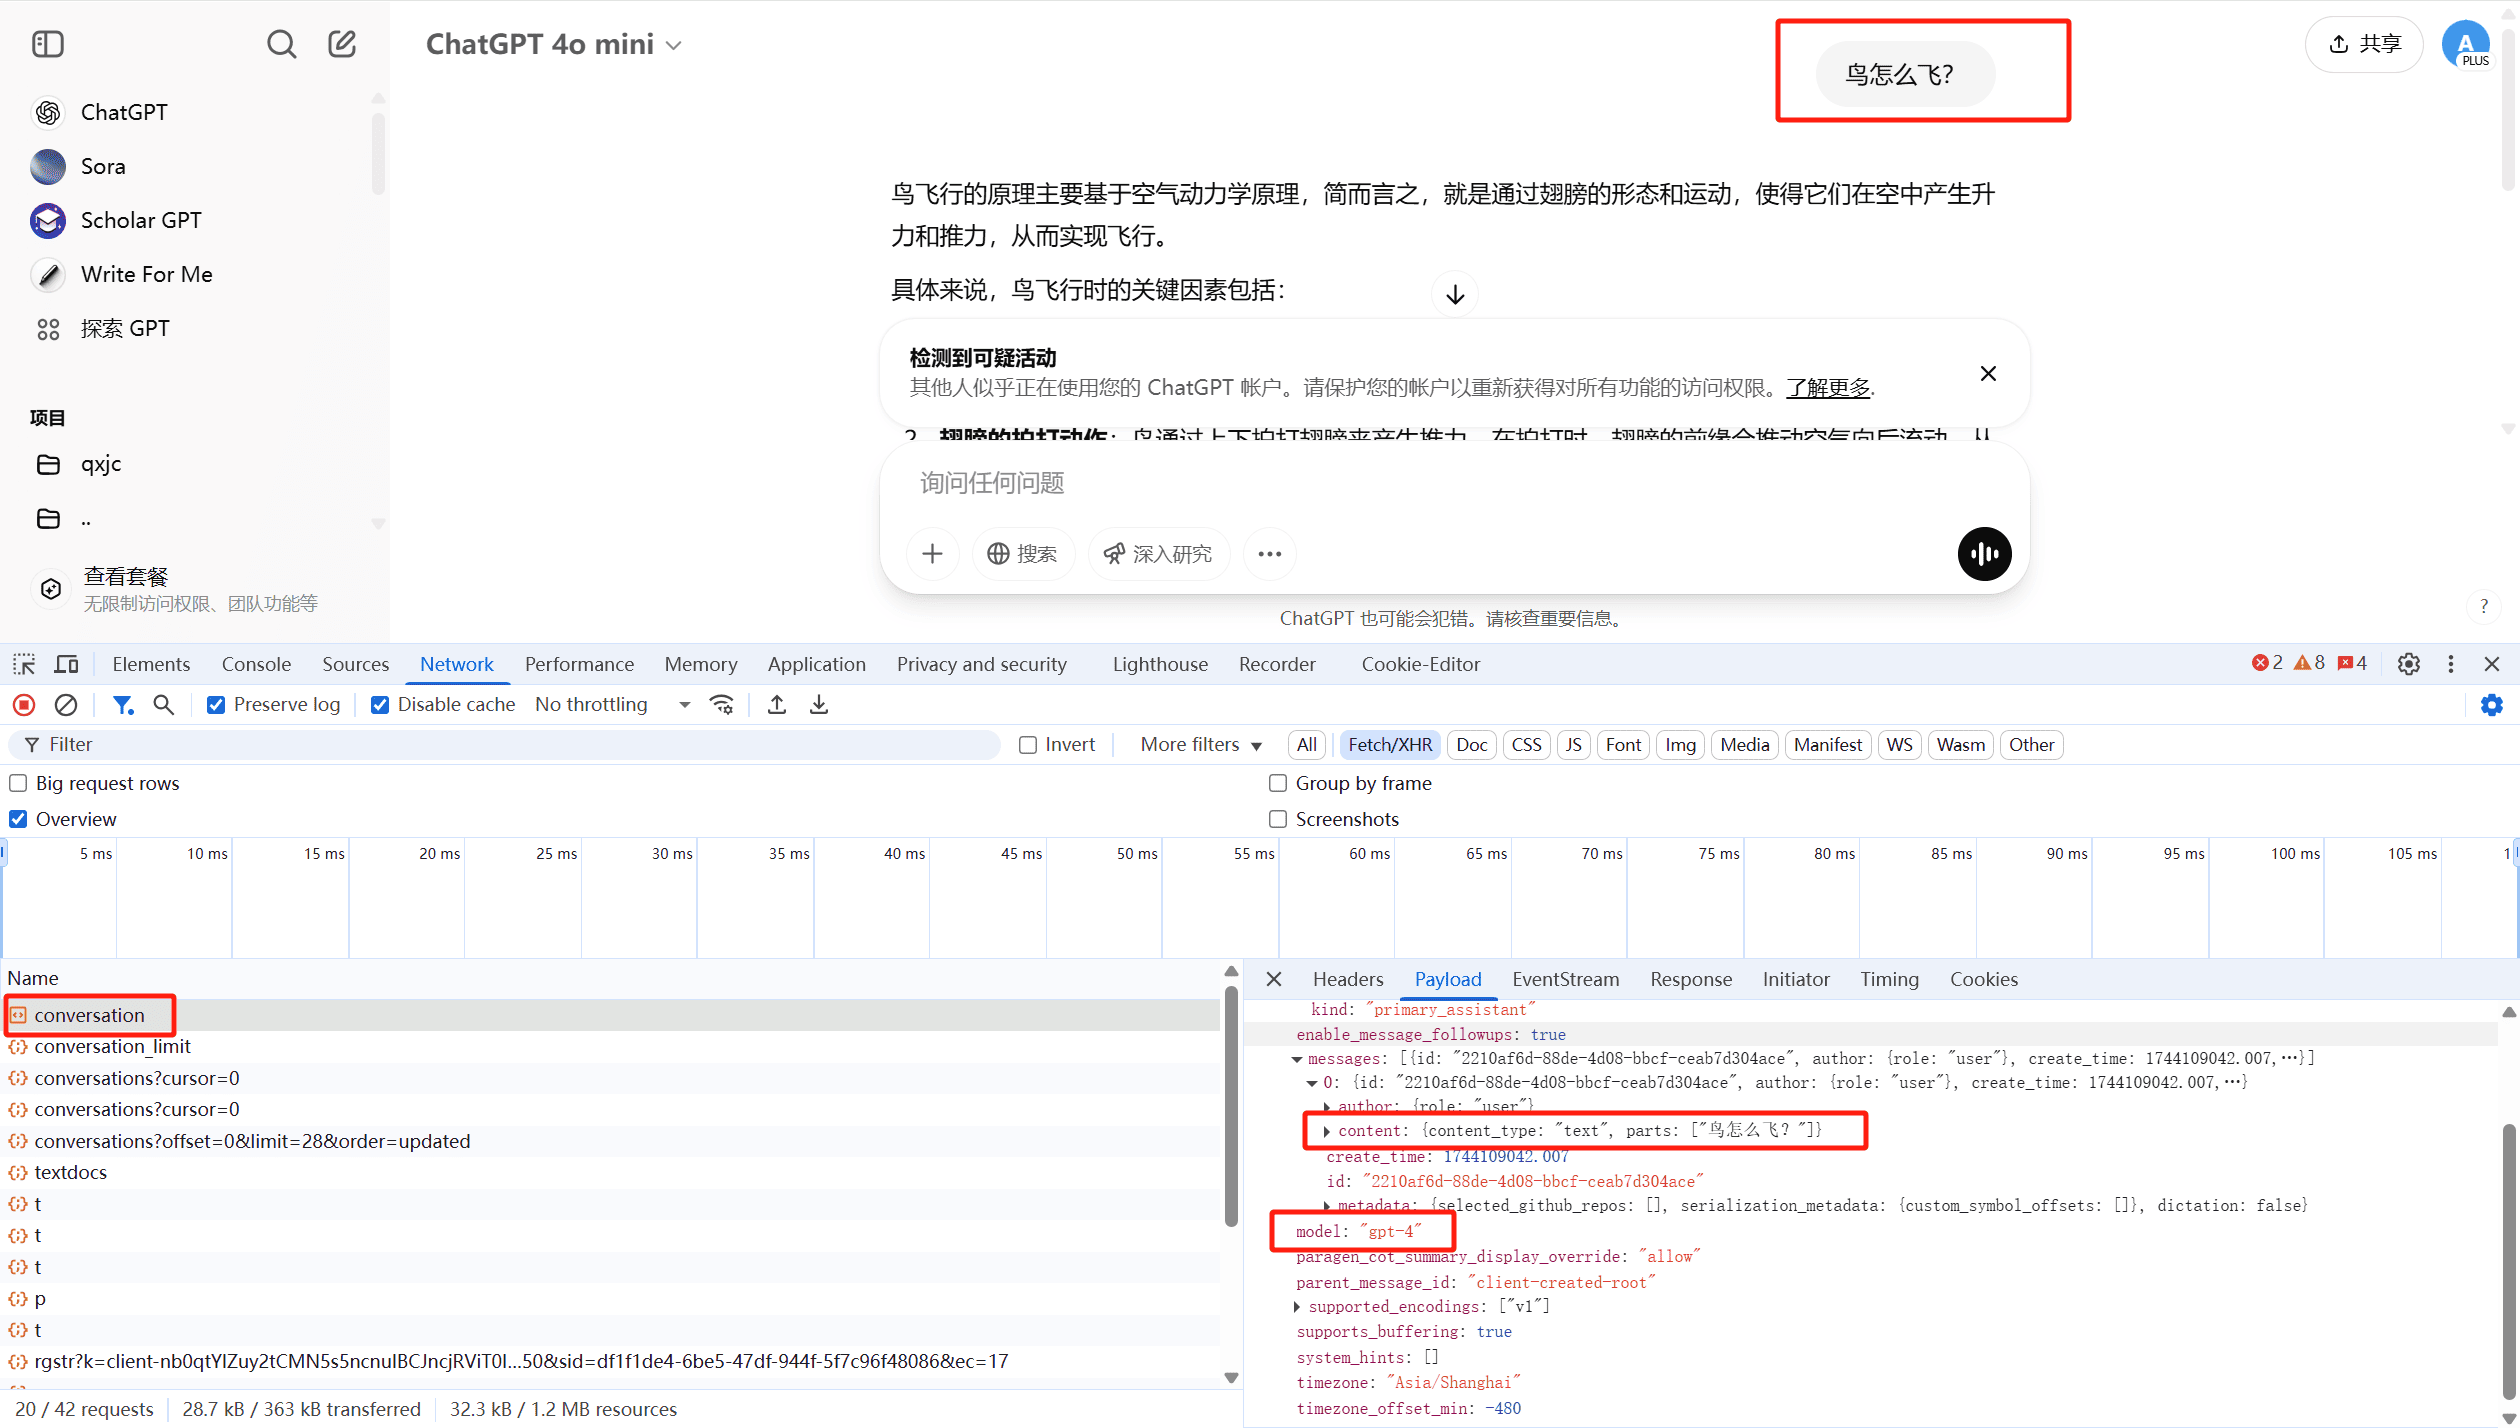Viewport: 2520px width, 1428px height.
Task: Toggle DevTools device toolbar icon
Action: [x=67, y=664]
